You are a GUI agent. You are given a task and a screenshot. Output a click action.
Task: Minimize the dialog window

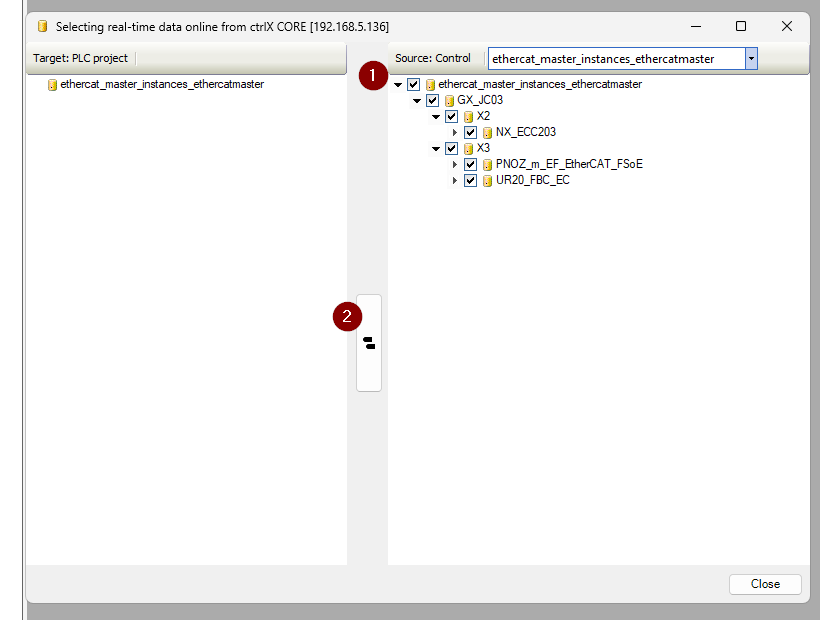pos(696,26)
